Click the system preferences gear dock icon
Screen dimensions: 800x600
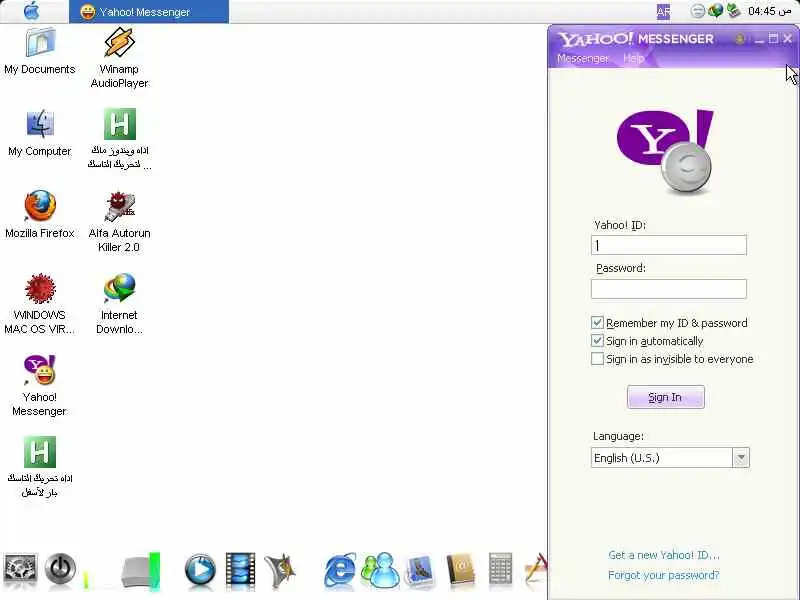click(20, 568)
